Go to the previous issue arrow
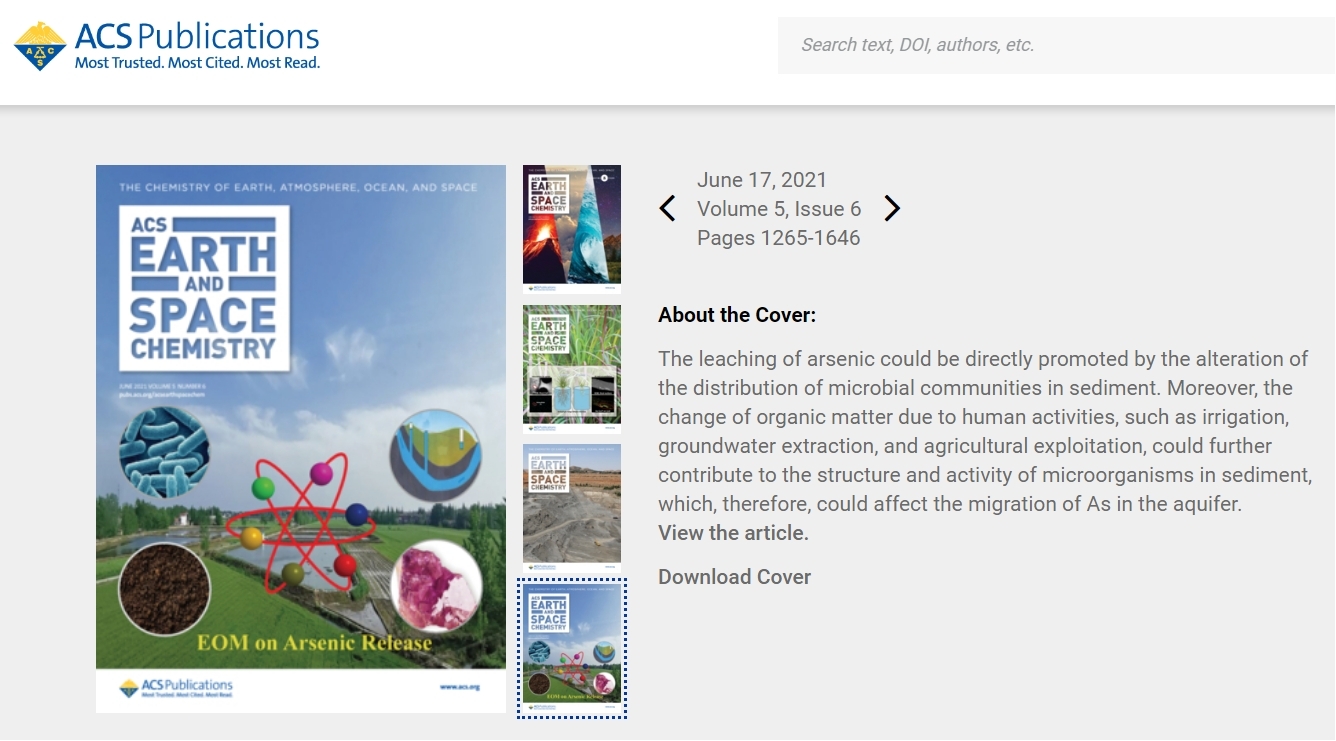1336x741 pixels. click(667, 209)
